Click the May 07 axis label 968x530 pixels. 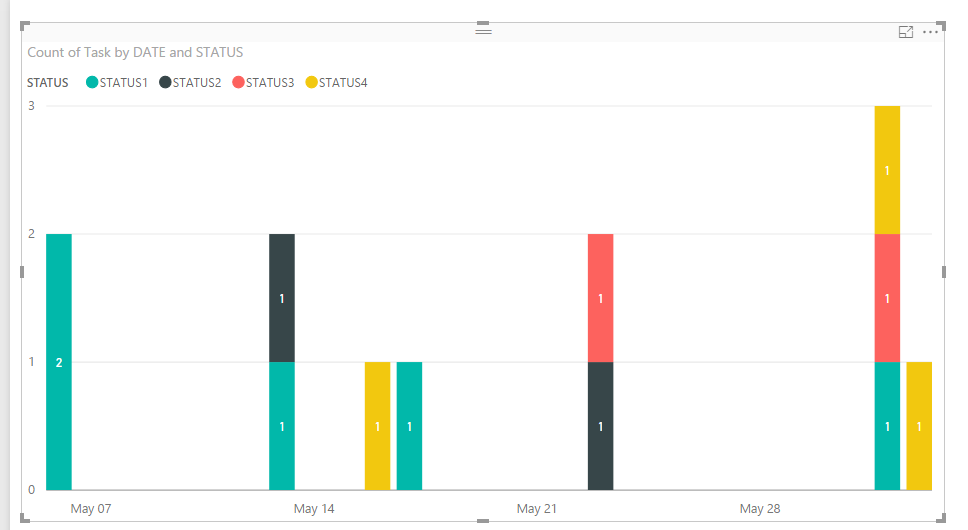(x=91, y=508)
